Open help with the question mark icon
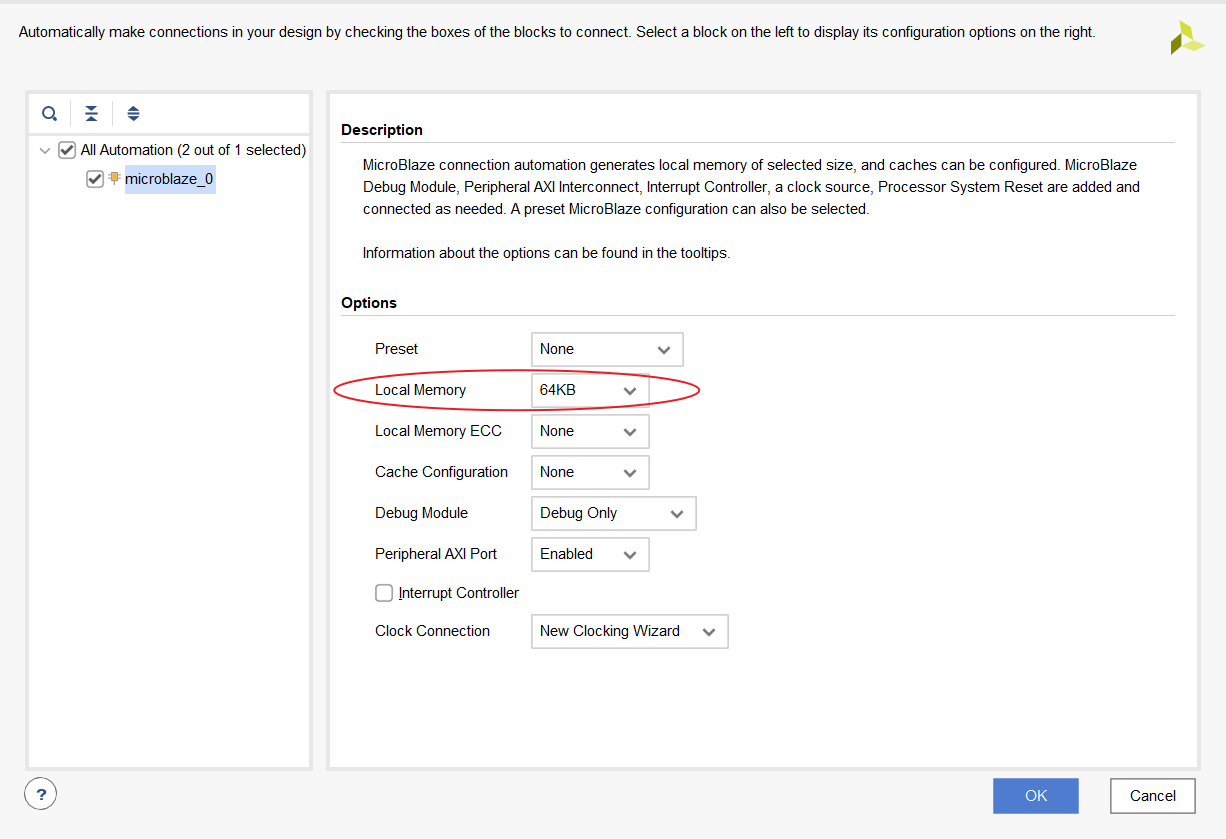Image resolution: width=1226 pixels, height=839 pixels. (x=40, y=795)
